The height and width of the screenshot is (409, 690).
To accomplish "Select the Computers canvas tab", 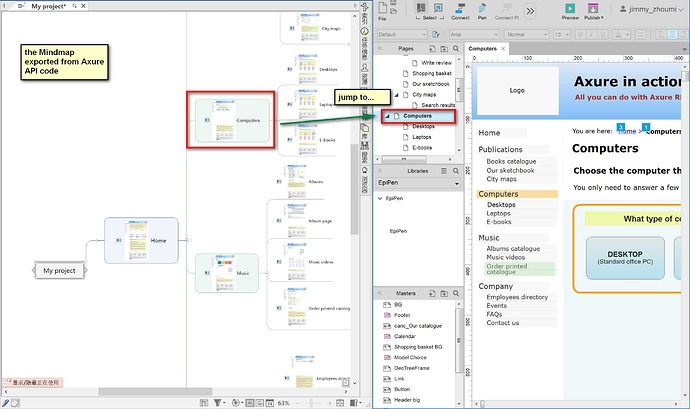I will (x=482, y=48).
